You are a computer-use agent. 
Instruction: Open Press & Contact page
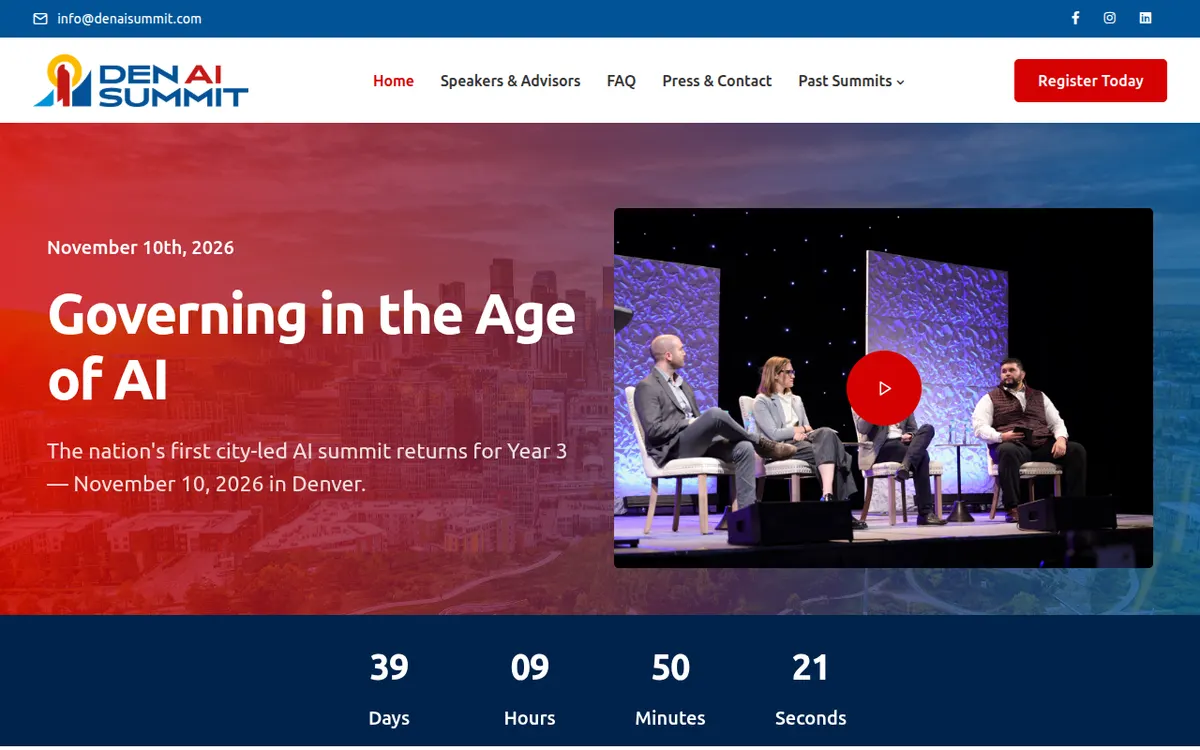pyautogui.click(x=717, y=81)
